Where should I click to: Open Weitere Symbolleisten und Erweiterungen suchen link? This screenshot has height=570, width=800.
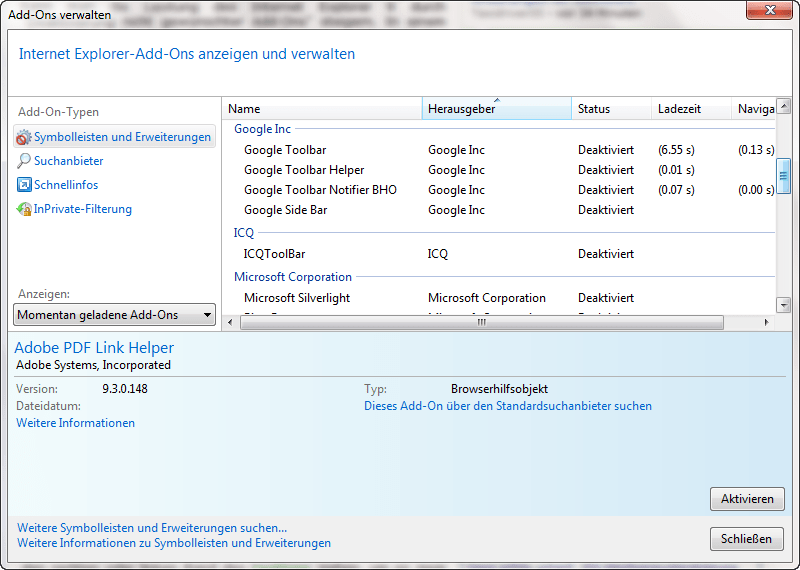pyautogui.click(x=152, y=528)
